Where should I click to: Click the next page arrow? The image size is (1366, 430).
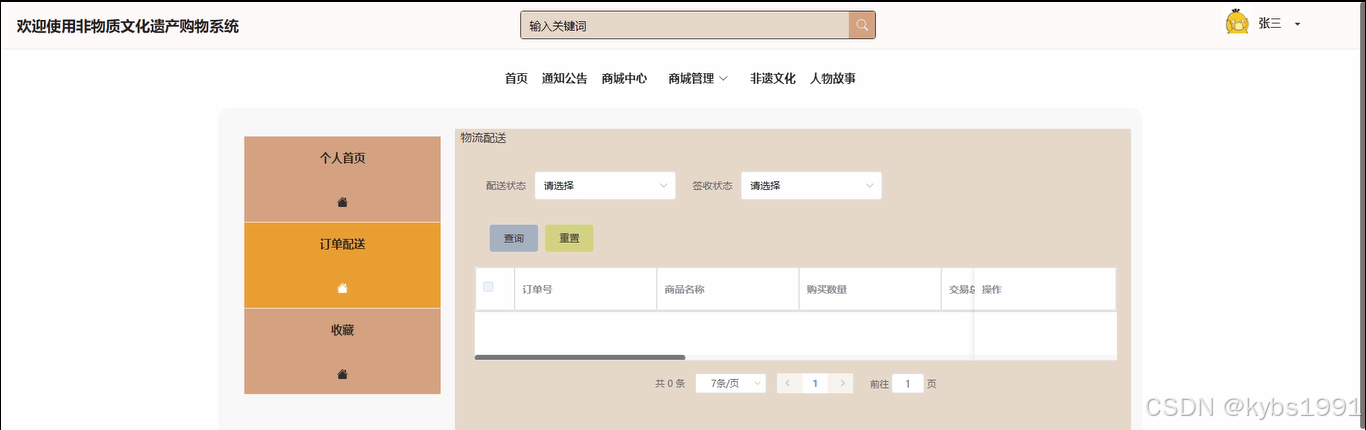point(841,383)
